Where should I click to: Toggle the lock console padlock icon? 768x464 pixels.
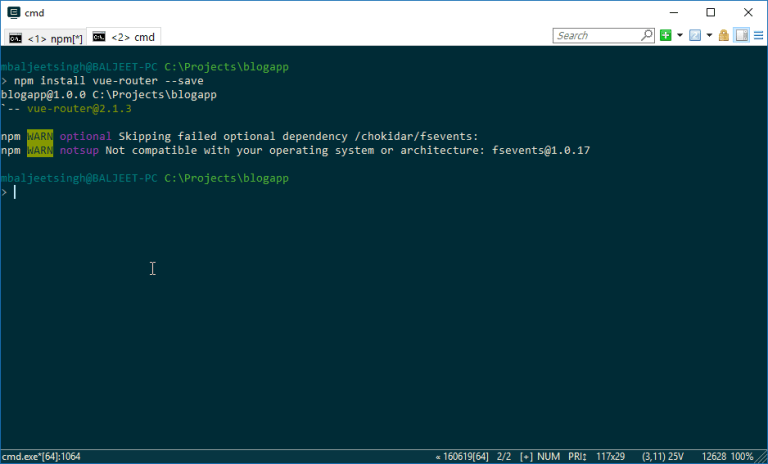(724, 35)
